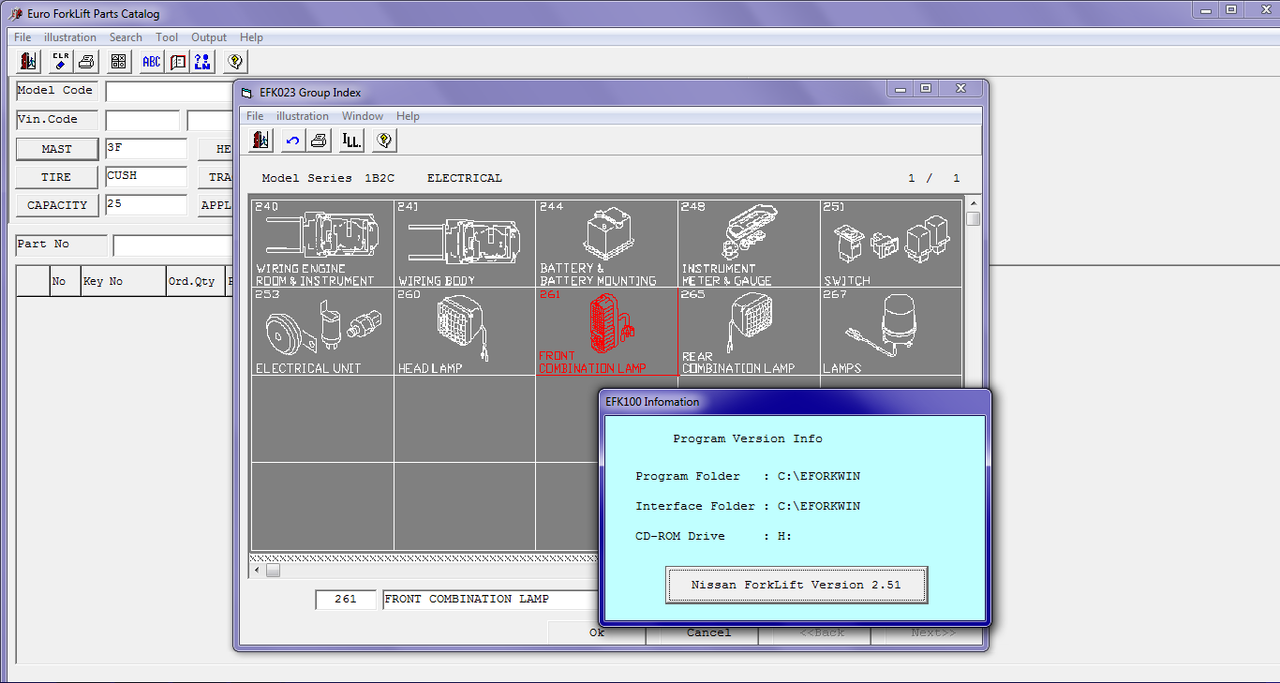Click the Nissan ForkLift Version 2.51 button
This screenshot has width=1280, height=683.
click(797, 585)
